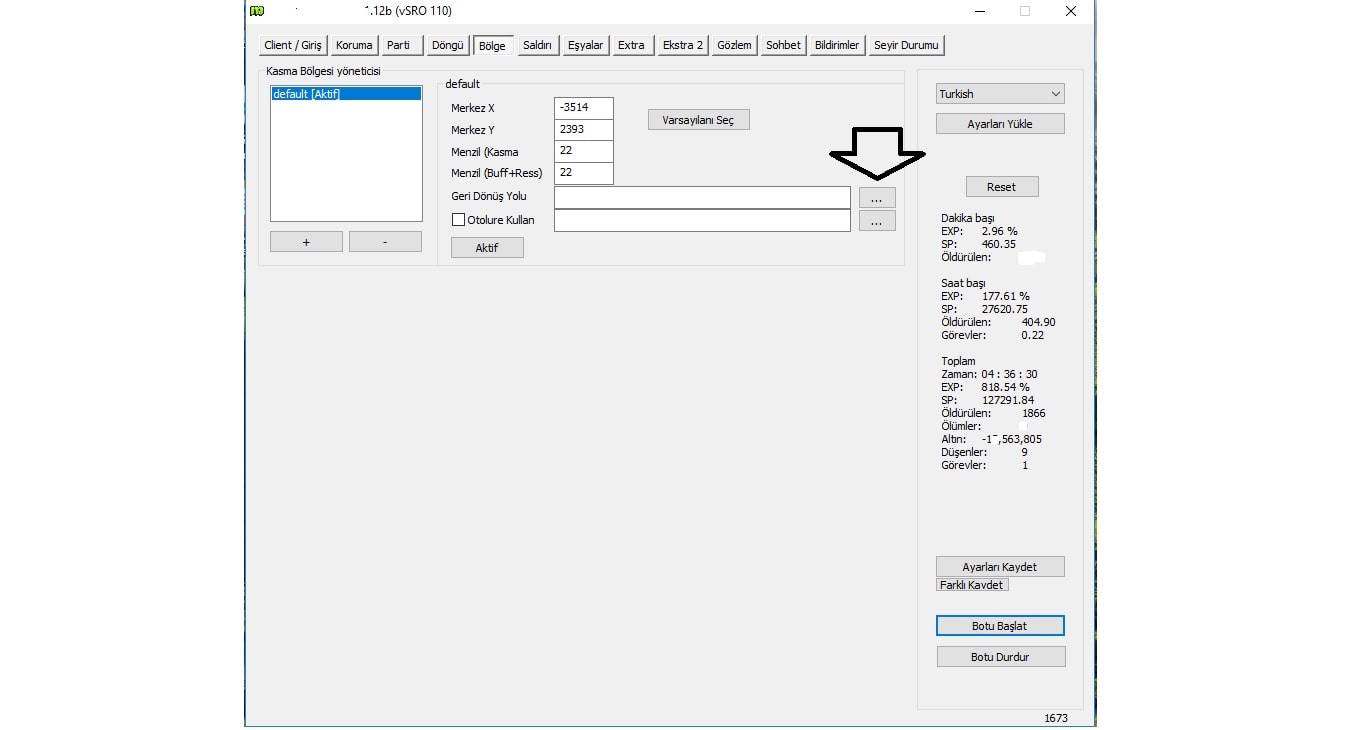Screen dimensions: 1360x730
Task: Click the total SP value 127291.84
Action: (1008, 401)
